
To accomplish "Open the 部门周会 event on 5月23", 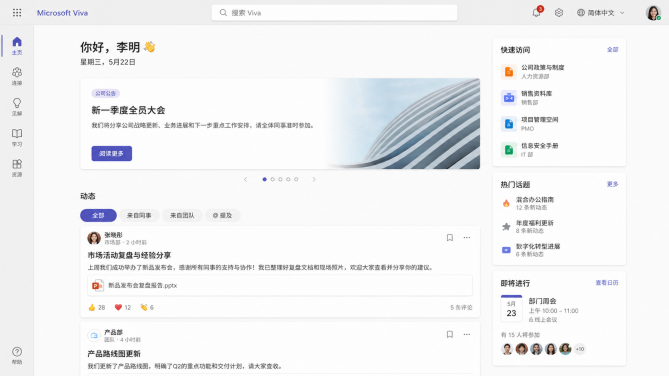I will pyautogui.click(x=559, y=309).
